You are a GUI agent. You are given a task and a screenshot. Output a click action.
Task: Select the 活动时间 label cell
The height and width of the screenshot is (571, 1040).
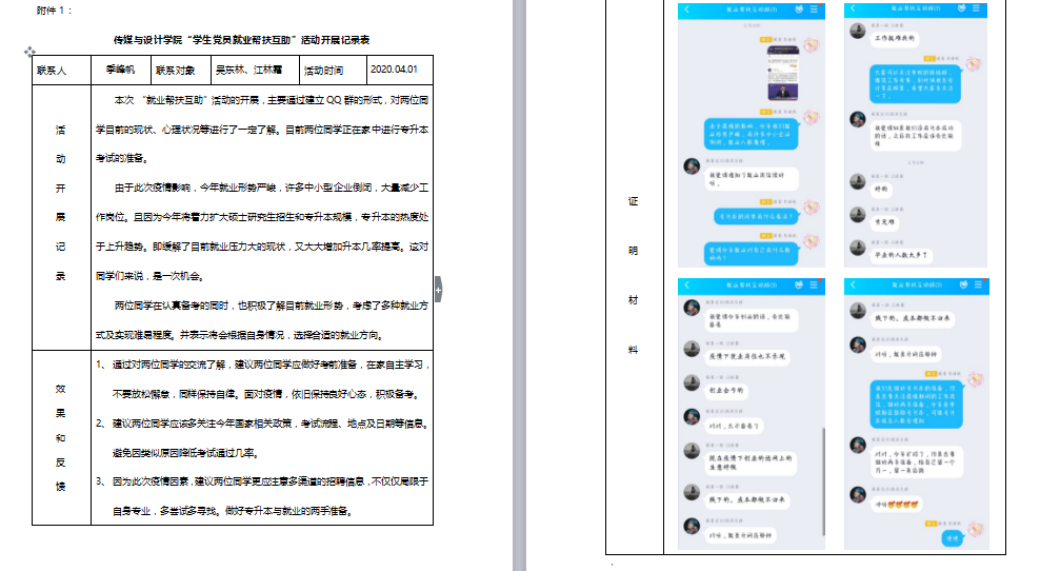click(323, 71)
